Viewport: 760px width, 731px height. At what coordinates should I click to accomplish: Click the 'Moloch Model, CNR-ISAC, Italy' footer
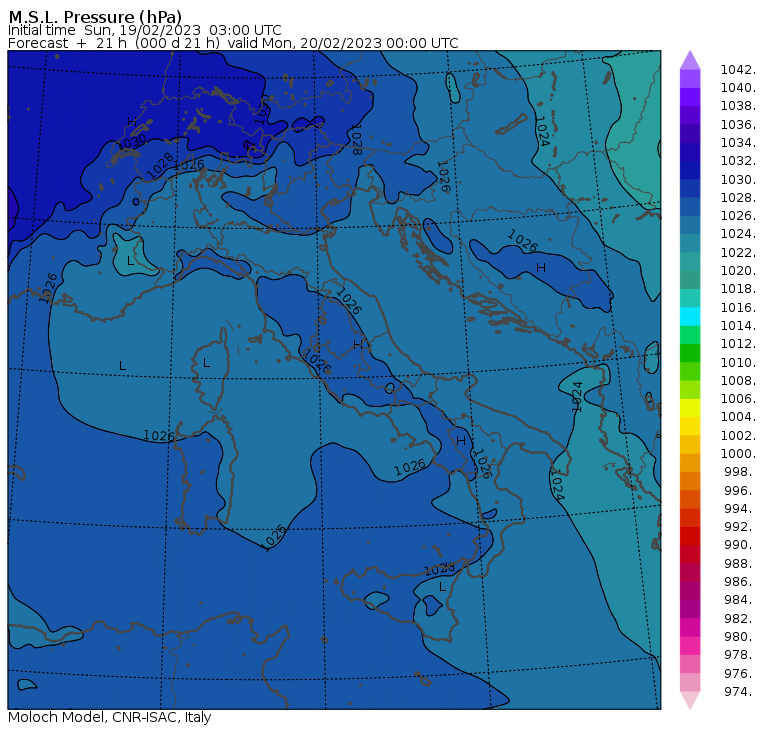[x=110, y=717]
